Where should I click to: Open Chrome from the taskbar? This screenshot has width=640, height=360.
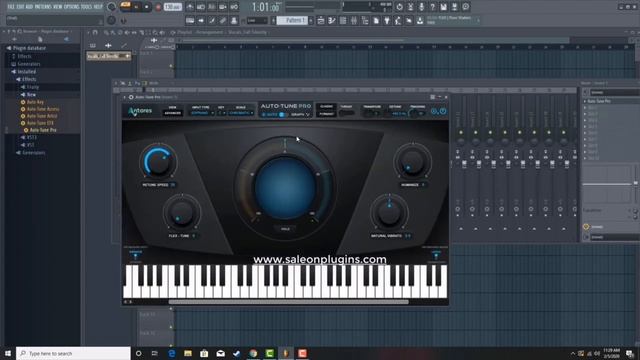pyautogui.click(x=253, y=353)
